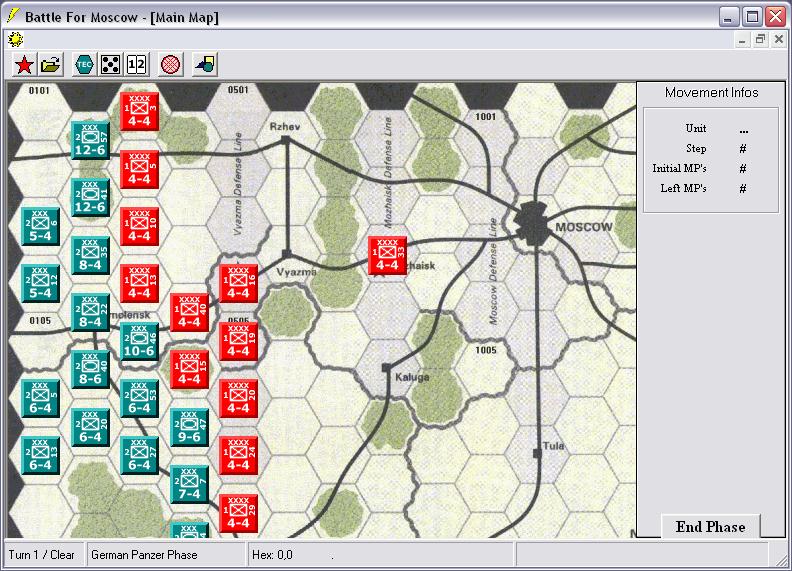Viewport: 792px width, 571px height.
Task: Click the 'Left MP's' label
Action: click(683, 188)
